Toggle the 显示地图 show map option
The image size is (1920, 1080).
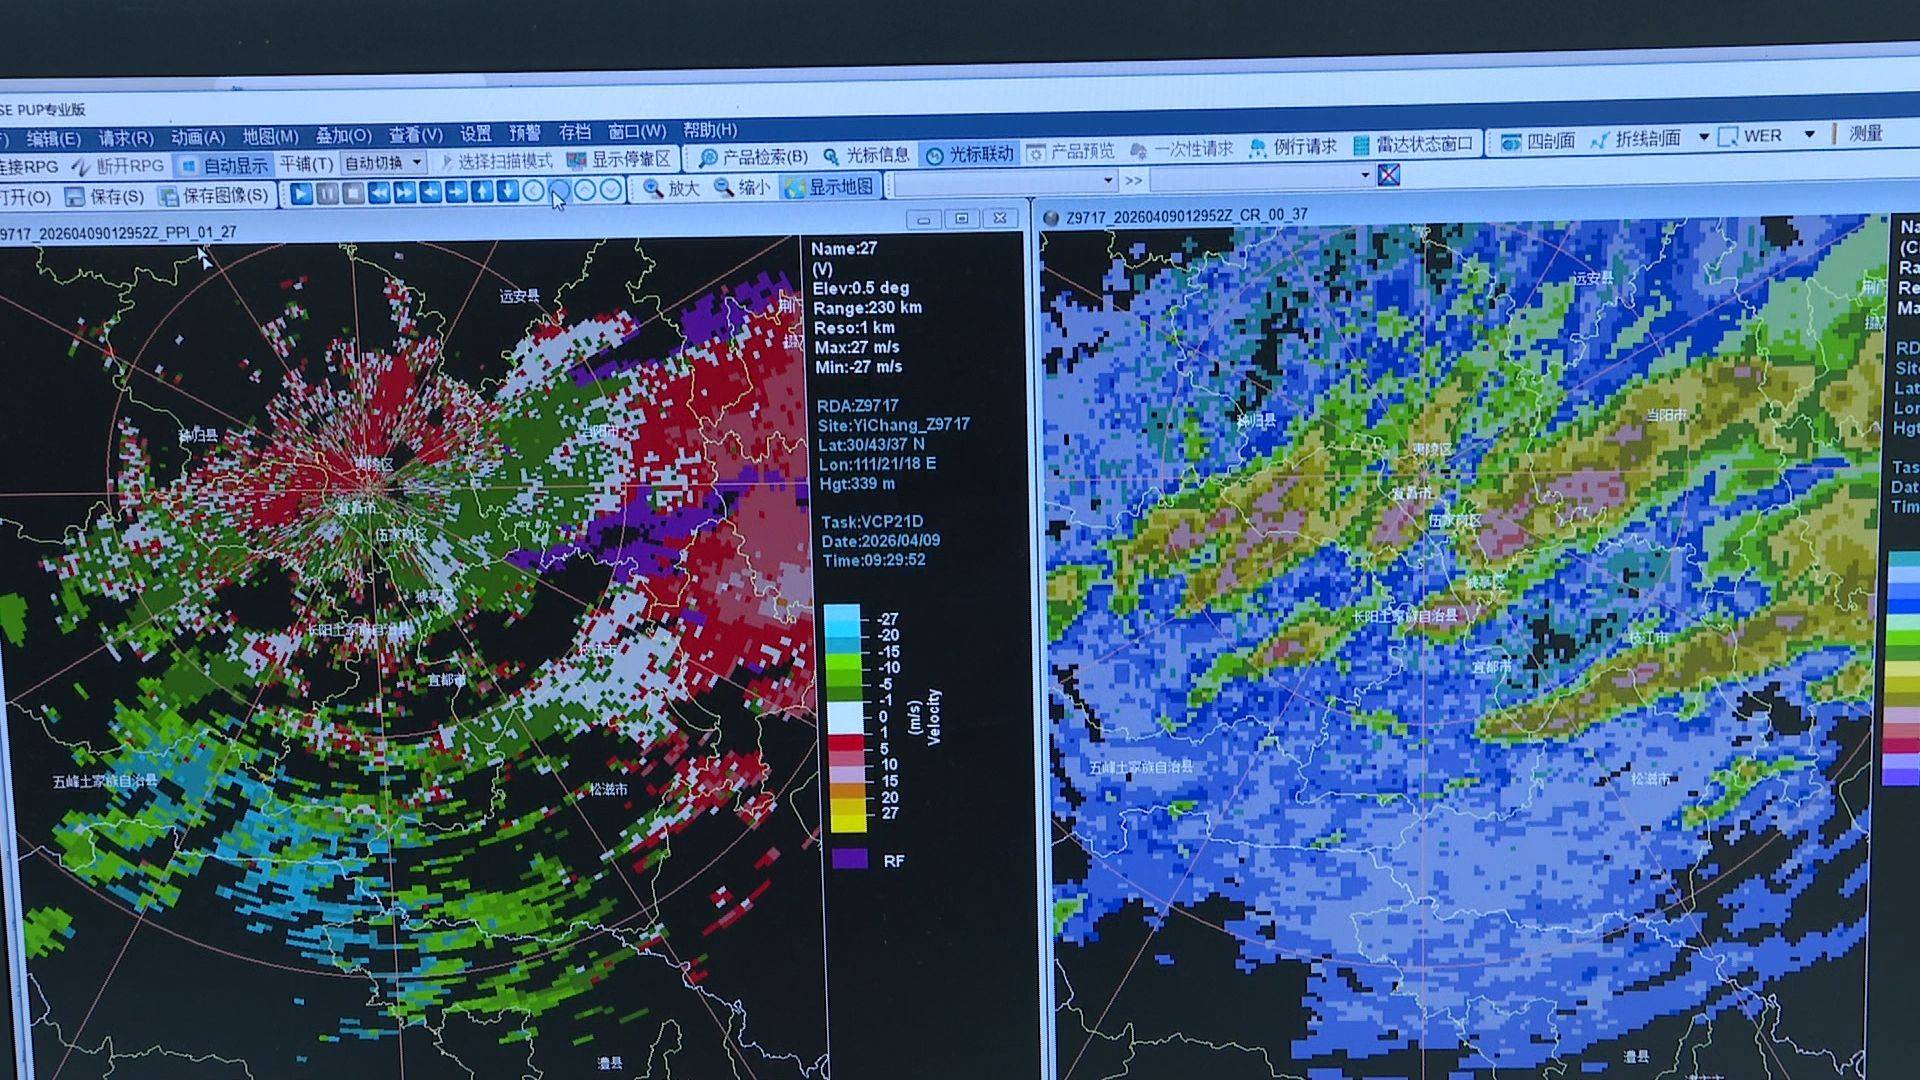(830, 187)
